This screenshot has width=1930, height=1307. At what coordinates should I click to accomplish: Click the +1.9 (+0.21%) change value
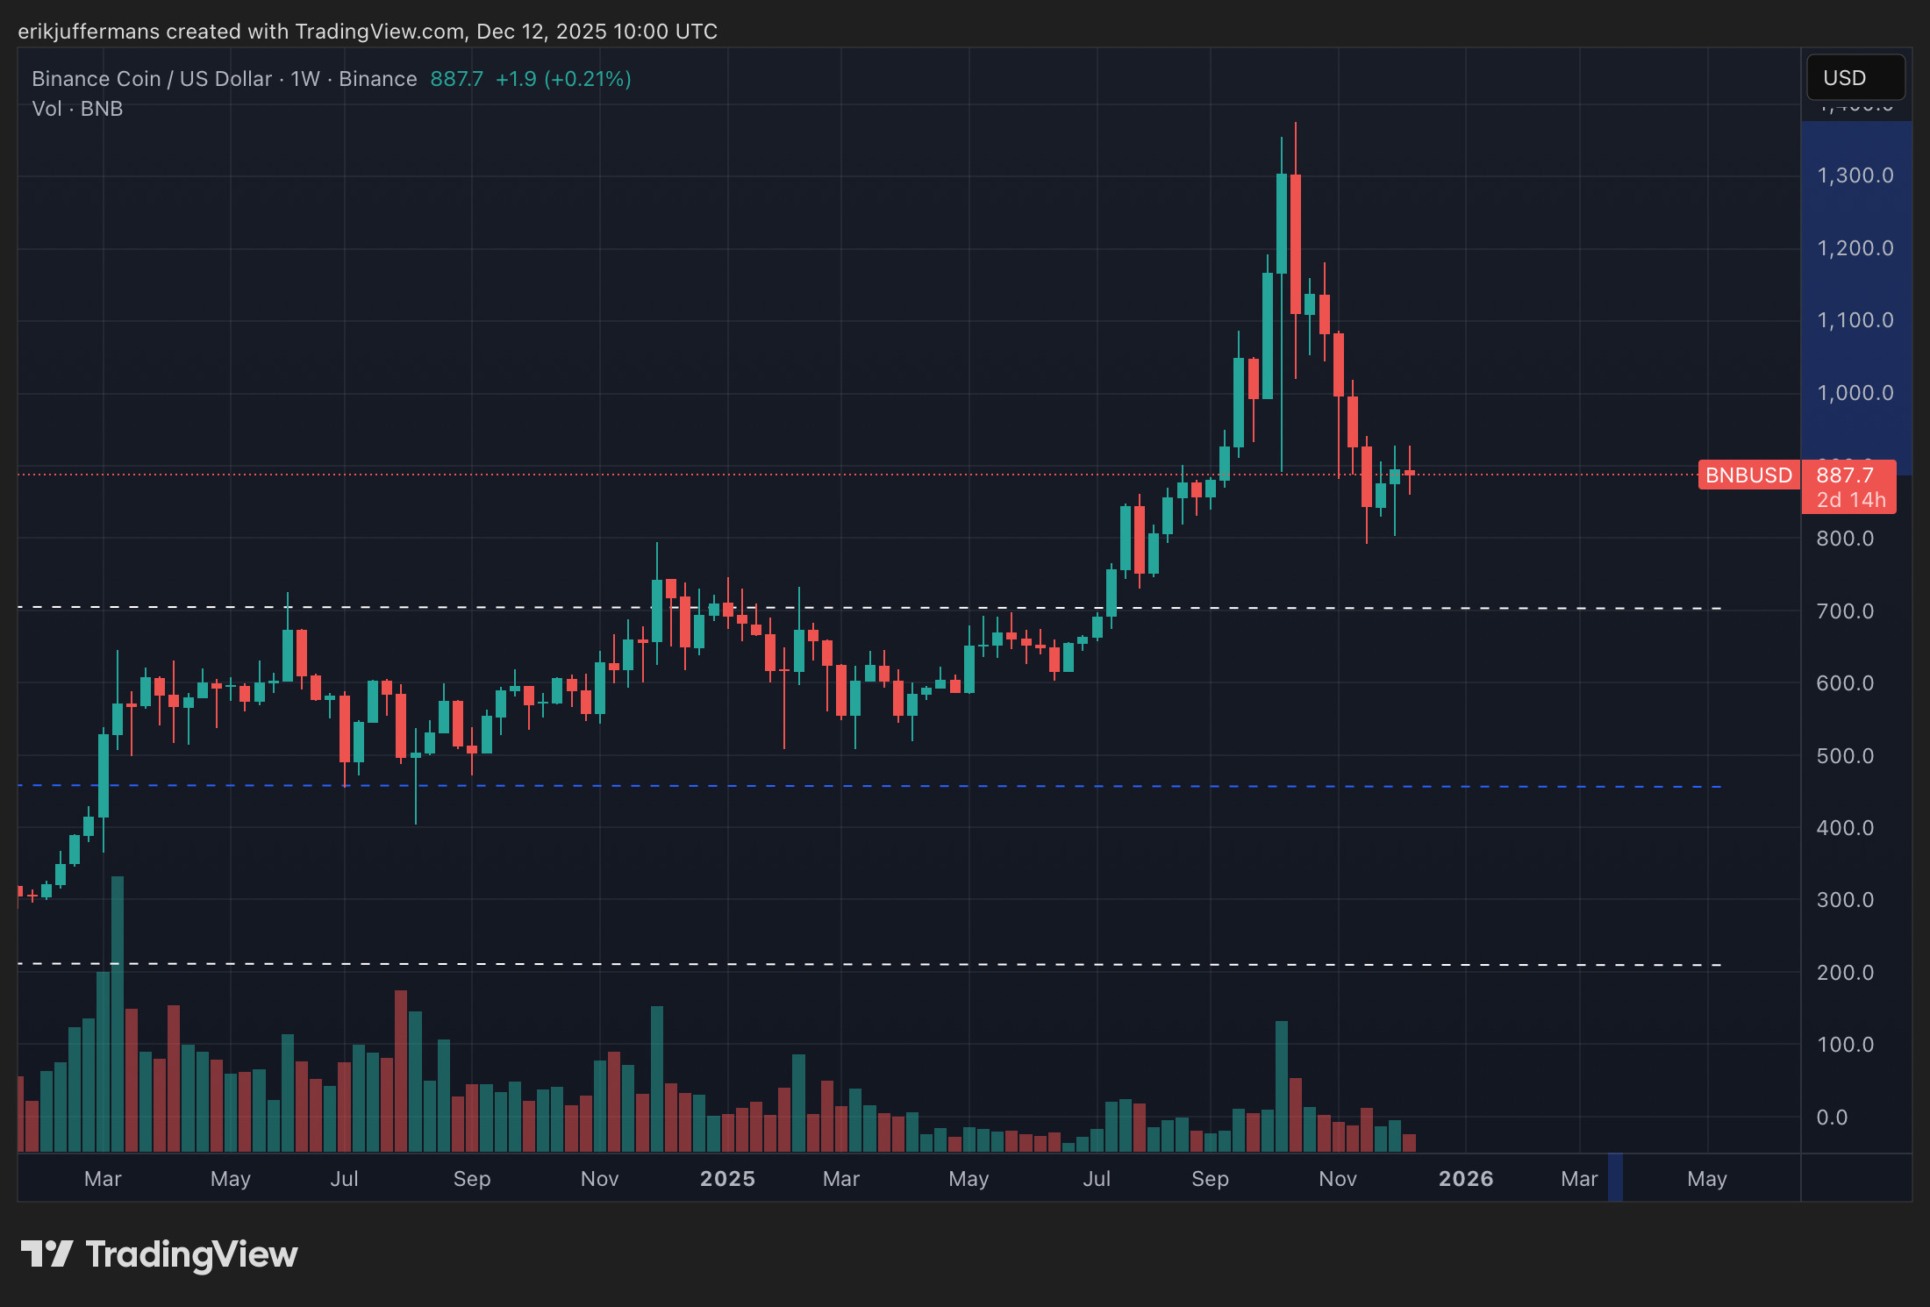pyautogui.click(x=563, y=79)
